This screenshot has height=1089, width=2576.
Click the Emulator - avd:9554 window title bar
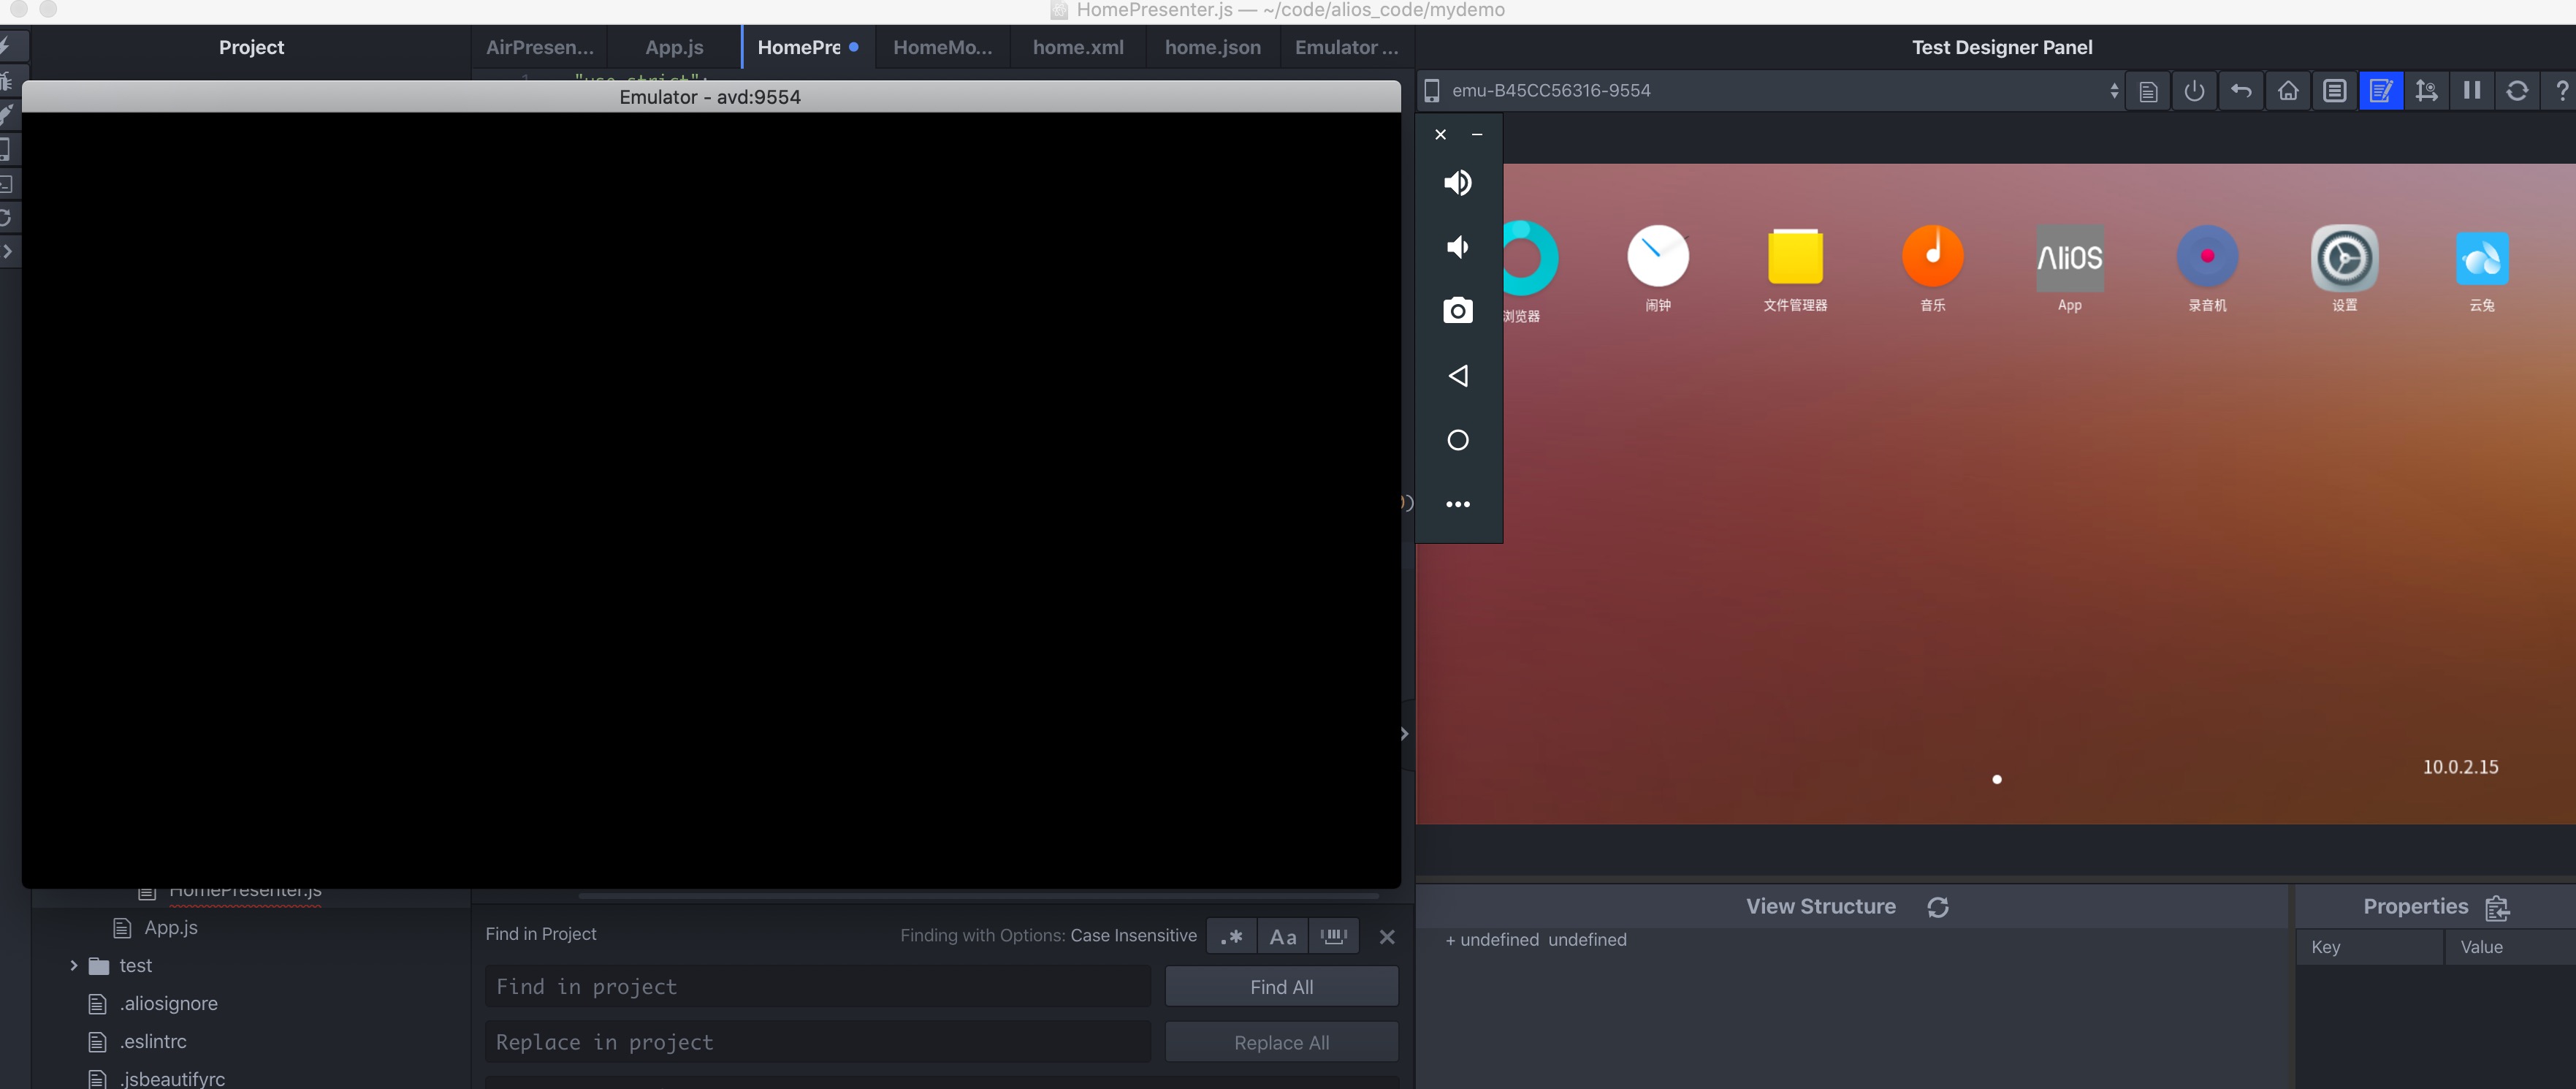711,97
